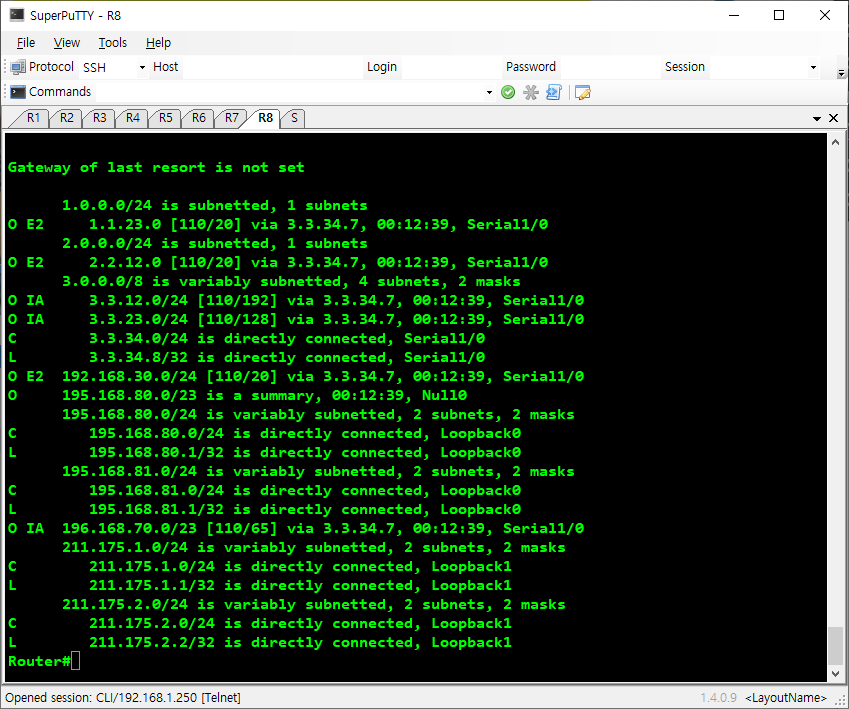Image resolution: width=849 pixels, height=709 pixels.
Task: Switch to the S session tab
Action: point(294,118)
